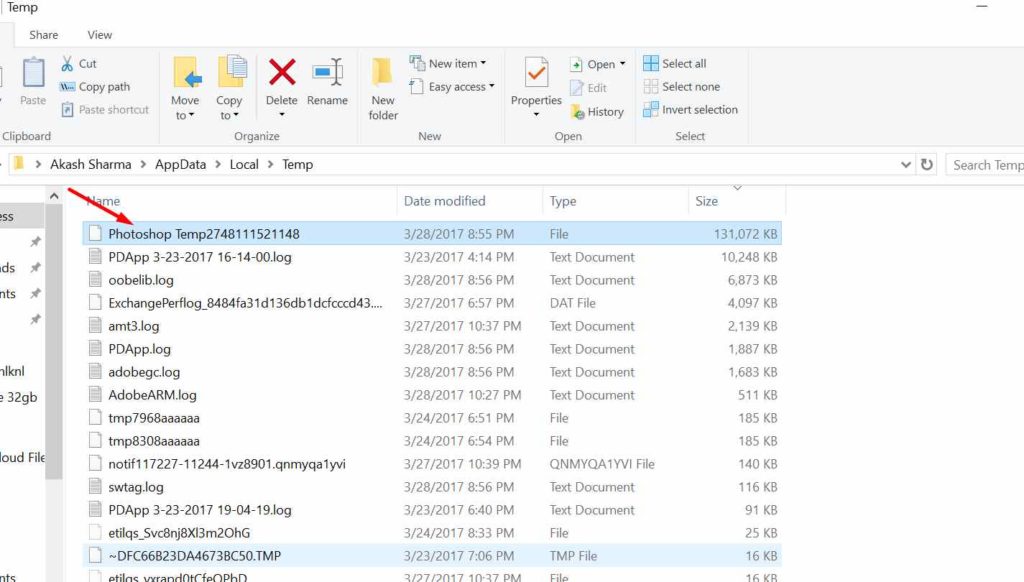Open Properties with the checkmark icon
Screen dimensions: 1024x582
[x=536, y=73]
